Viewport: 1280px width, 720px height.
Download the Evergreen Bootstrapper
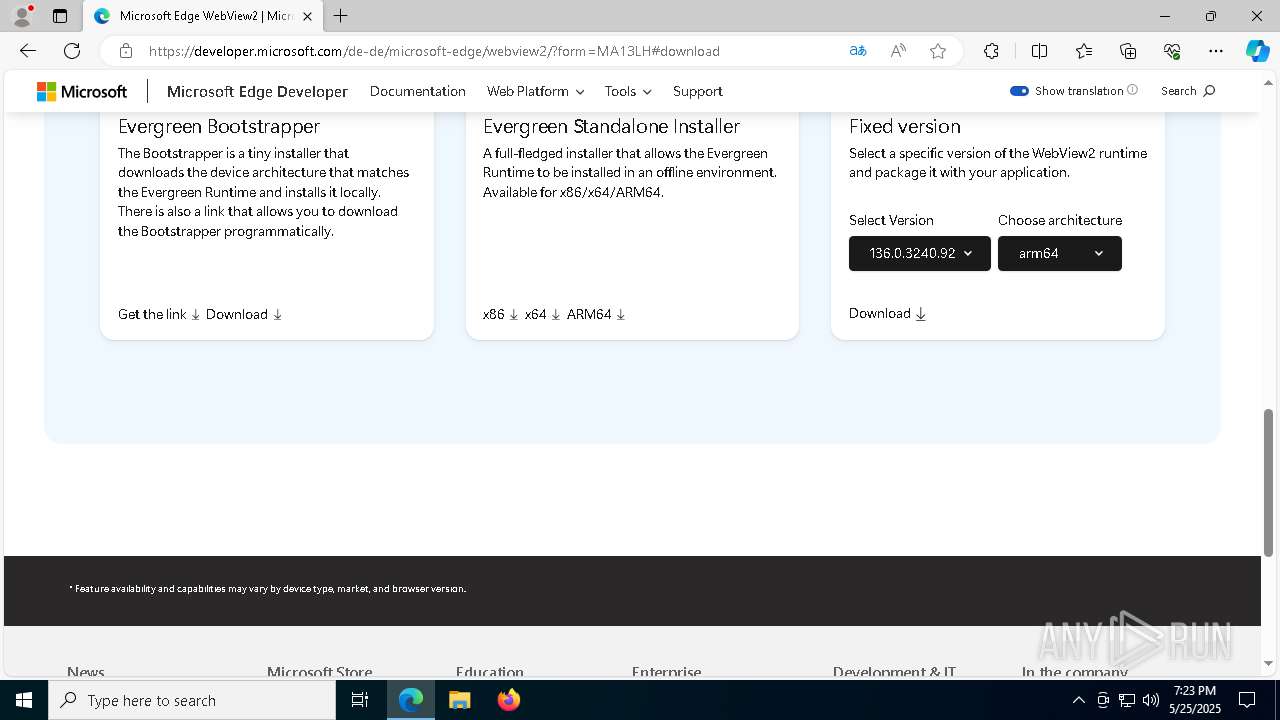tap(244, 314)
